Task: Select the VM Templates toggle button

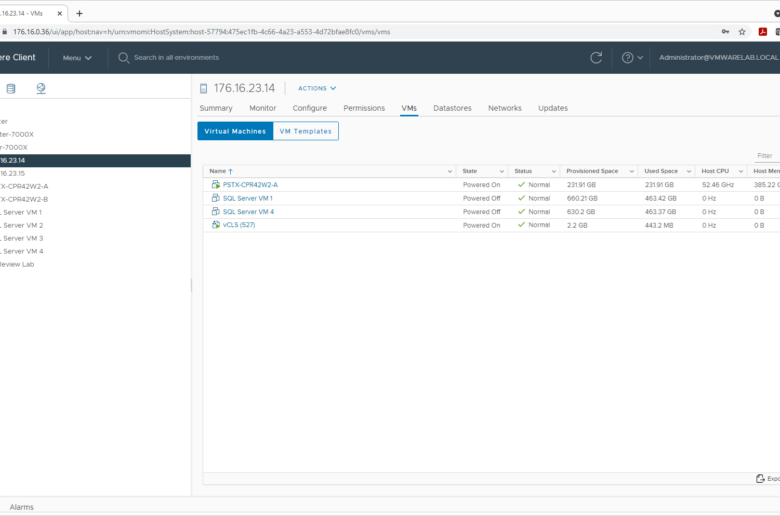Action: tap(305, 131)
